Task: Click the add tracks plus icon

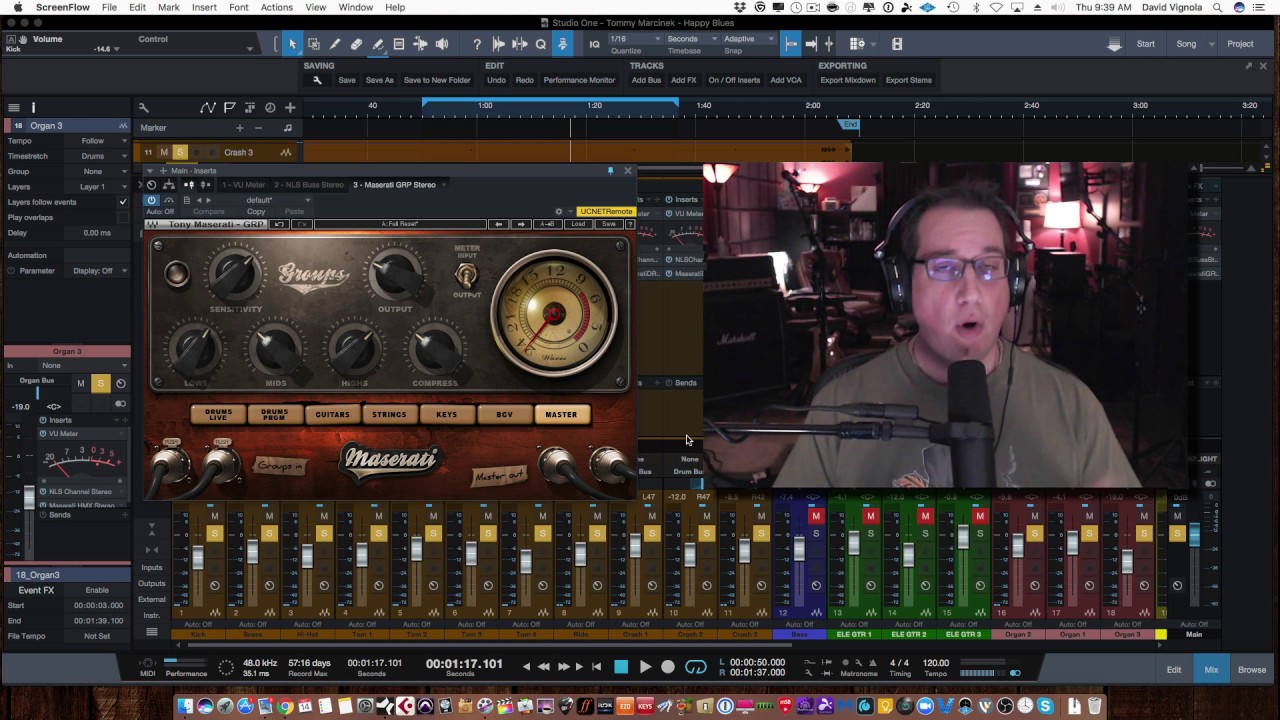Action: point(290,107)
